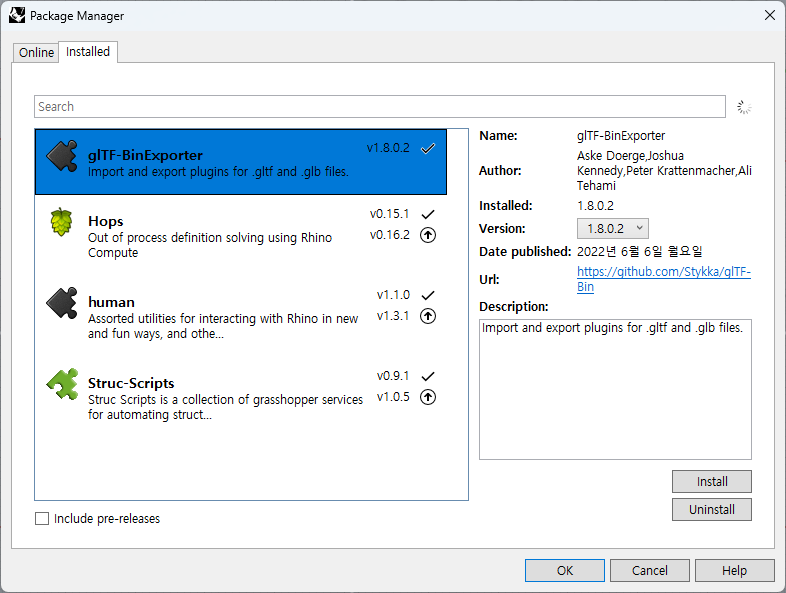Open Help for Package Manager
786x593 pixels.
[734, 570]
